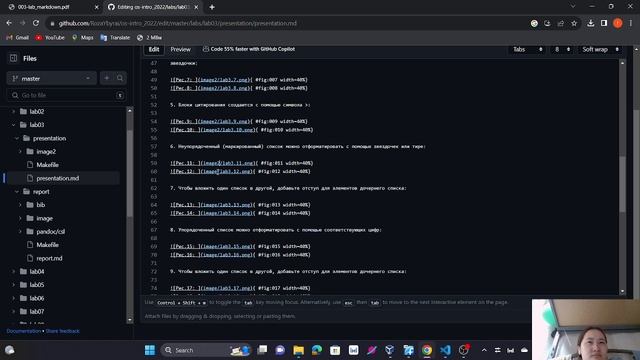Expand the image folder under report
Screen dimensions: 640x360
(x=20, y=218)
